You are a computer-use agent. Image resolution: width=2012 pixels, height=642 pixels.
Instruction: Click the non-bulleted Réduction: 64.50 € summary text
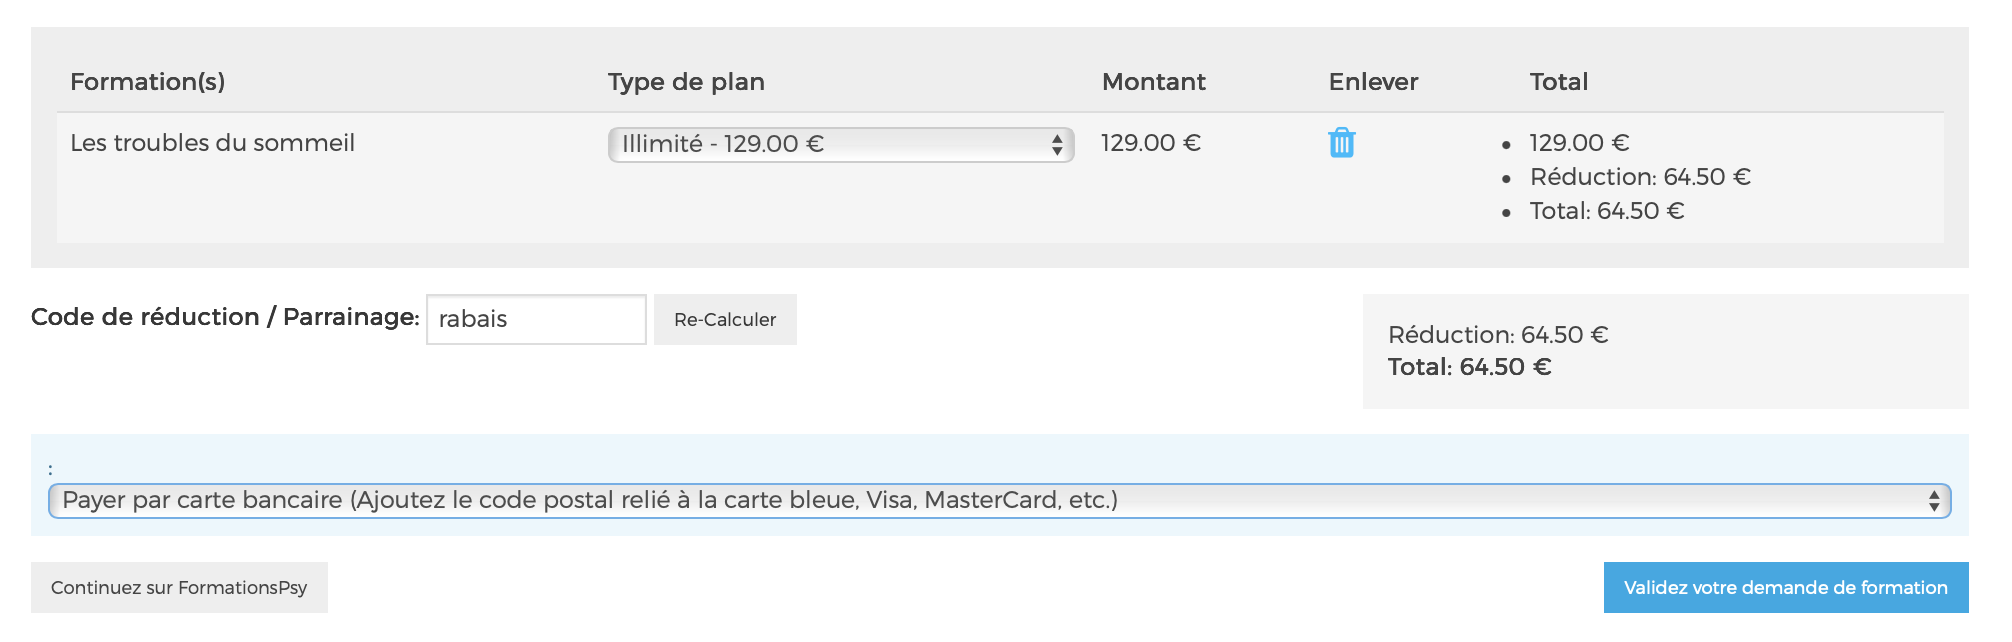click(1497, 335)
